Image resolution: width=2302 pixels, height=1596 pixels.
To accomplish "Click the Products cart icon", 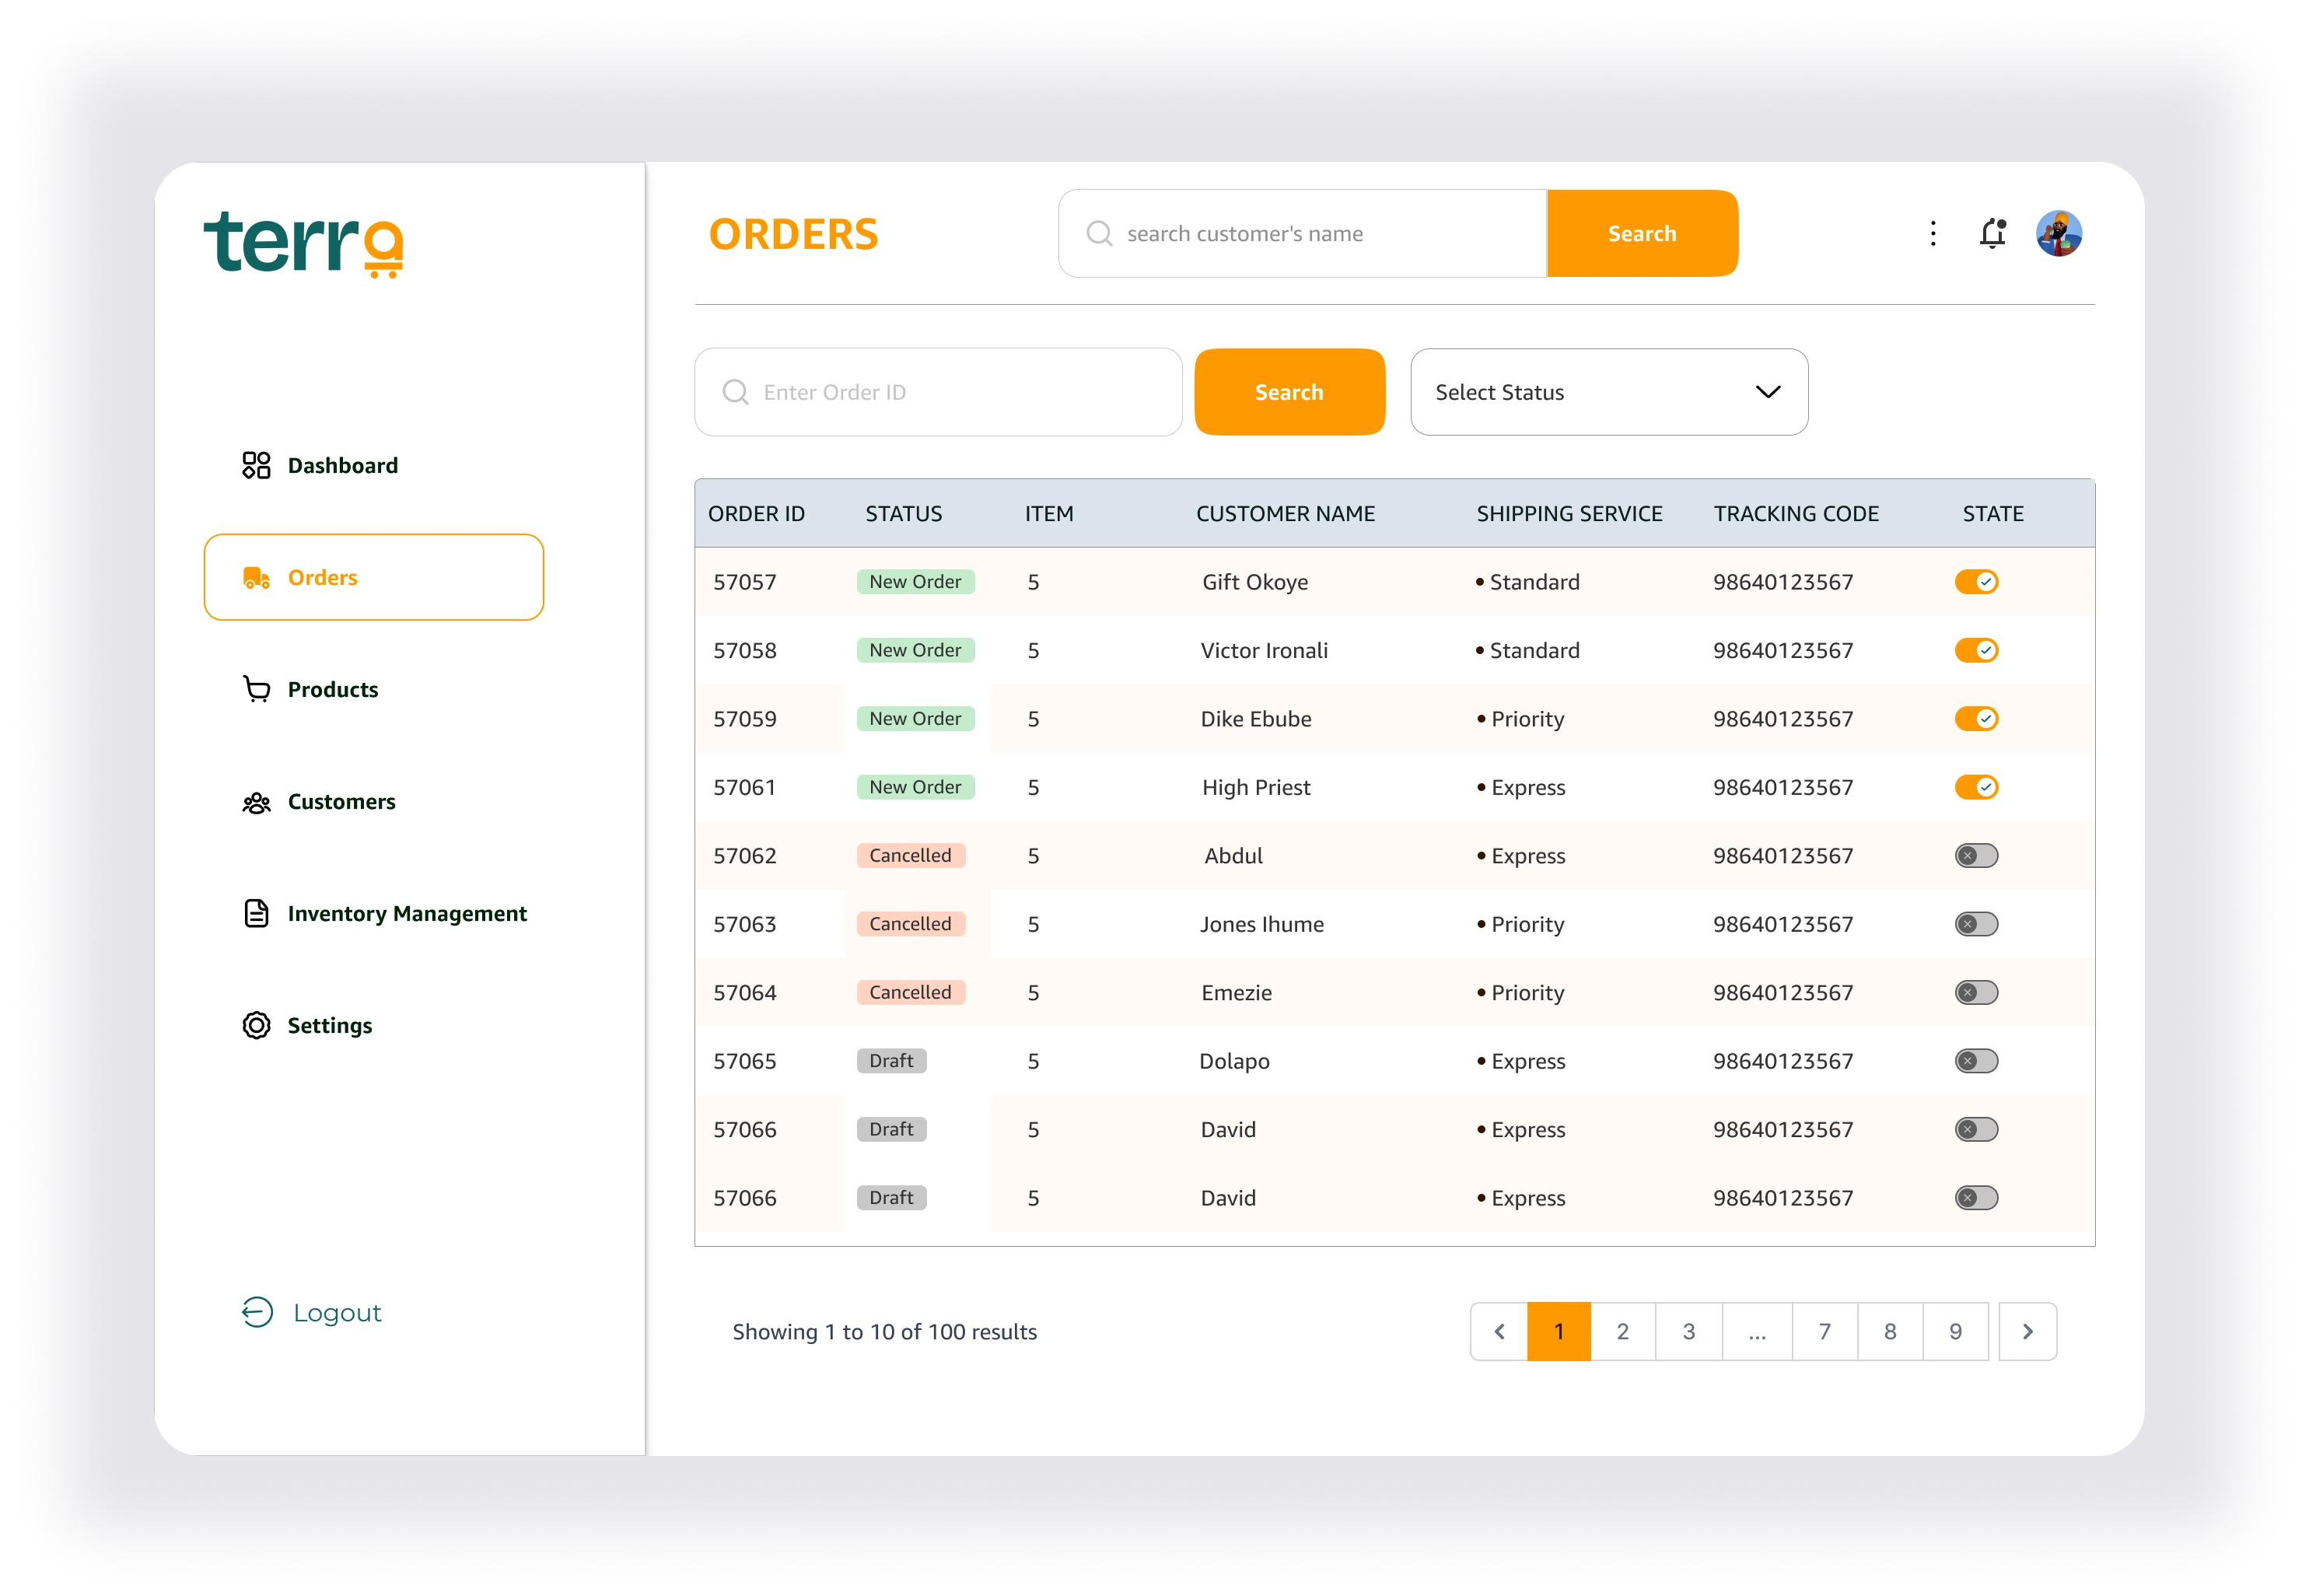I will 256,689.
